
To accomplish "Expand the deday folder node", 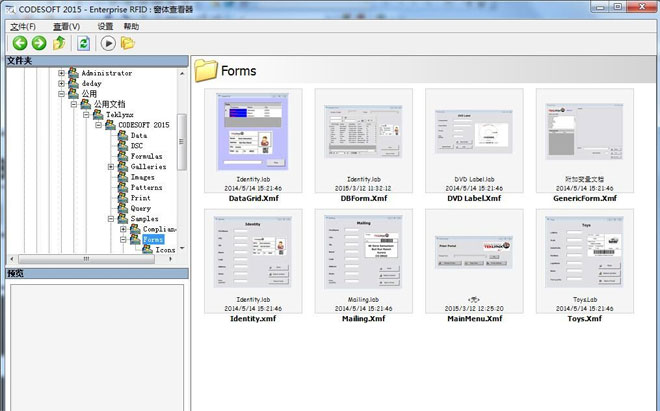I will 61,83.
